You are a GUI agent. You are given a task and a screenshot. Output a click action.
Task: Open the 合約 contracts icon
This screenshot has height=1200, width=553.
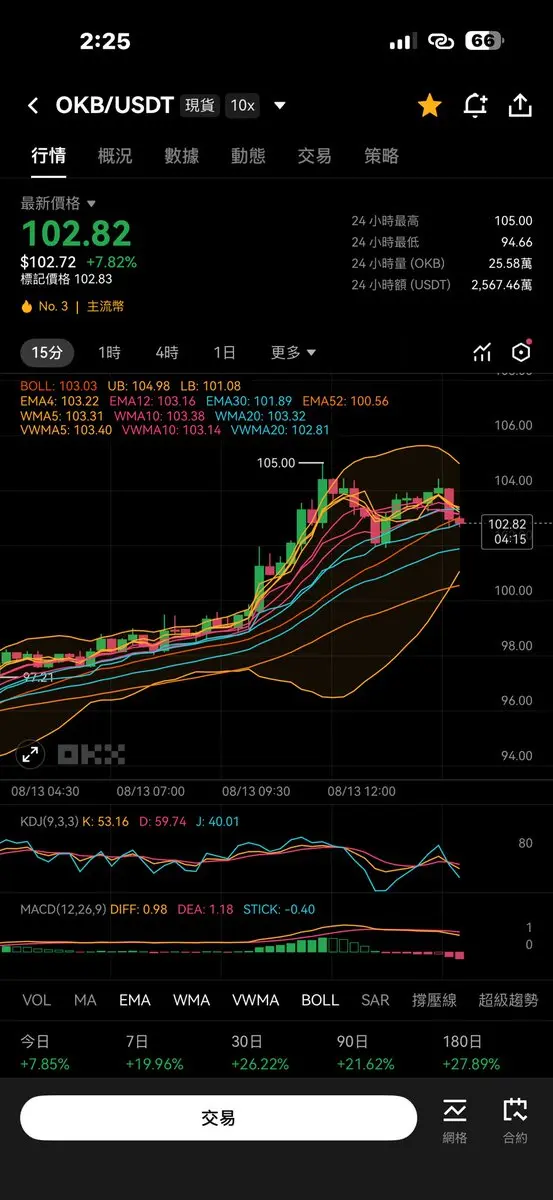[515, 1120]
